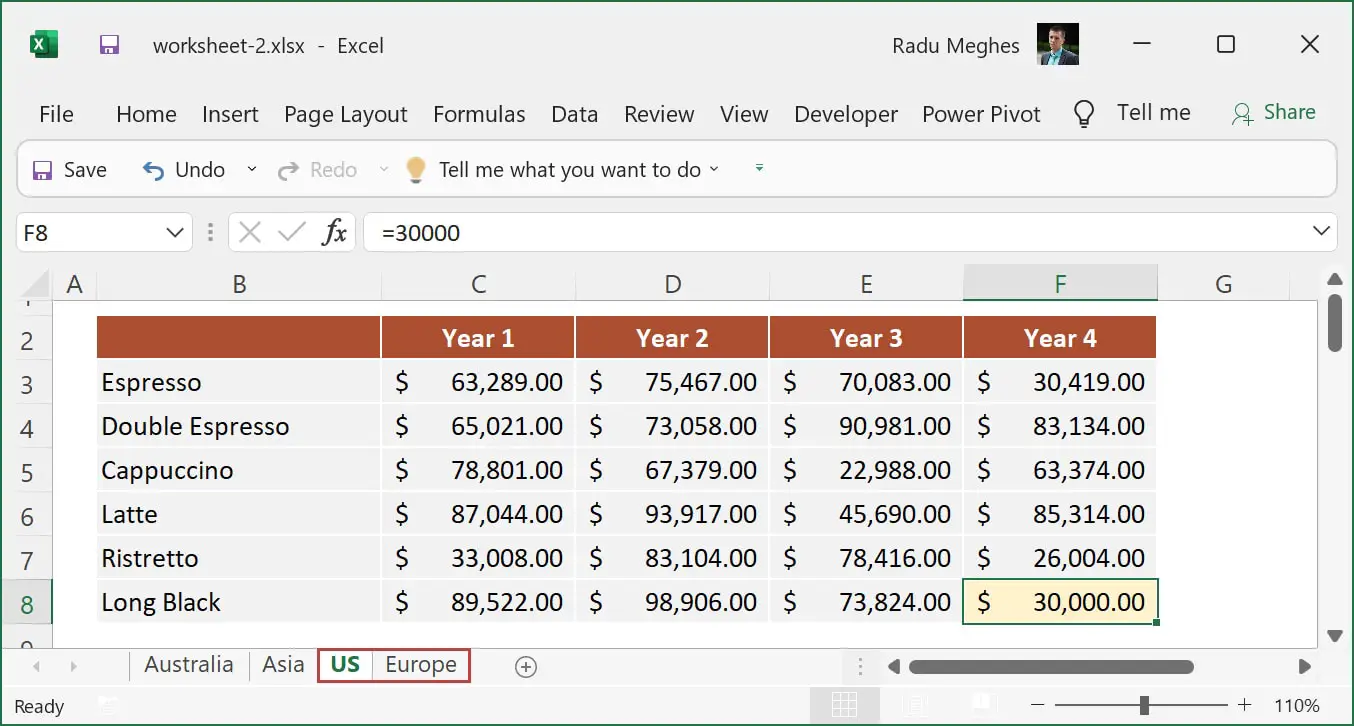
Task: Click the 110% zoom percentage button
Action: coord(1297,704)
